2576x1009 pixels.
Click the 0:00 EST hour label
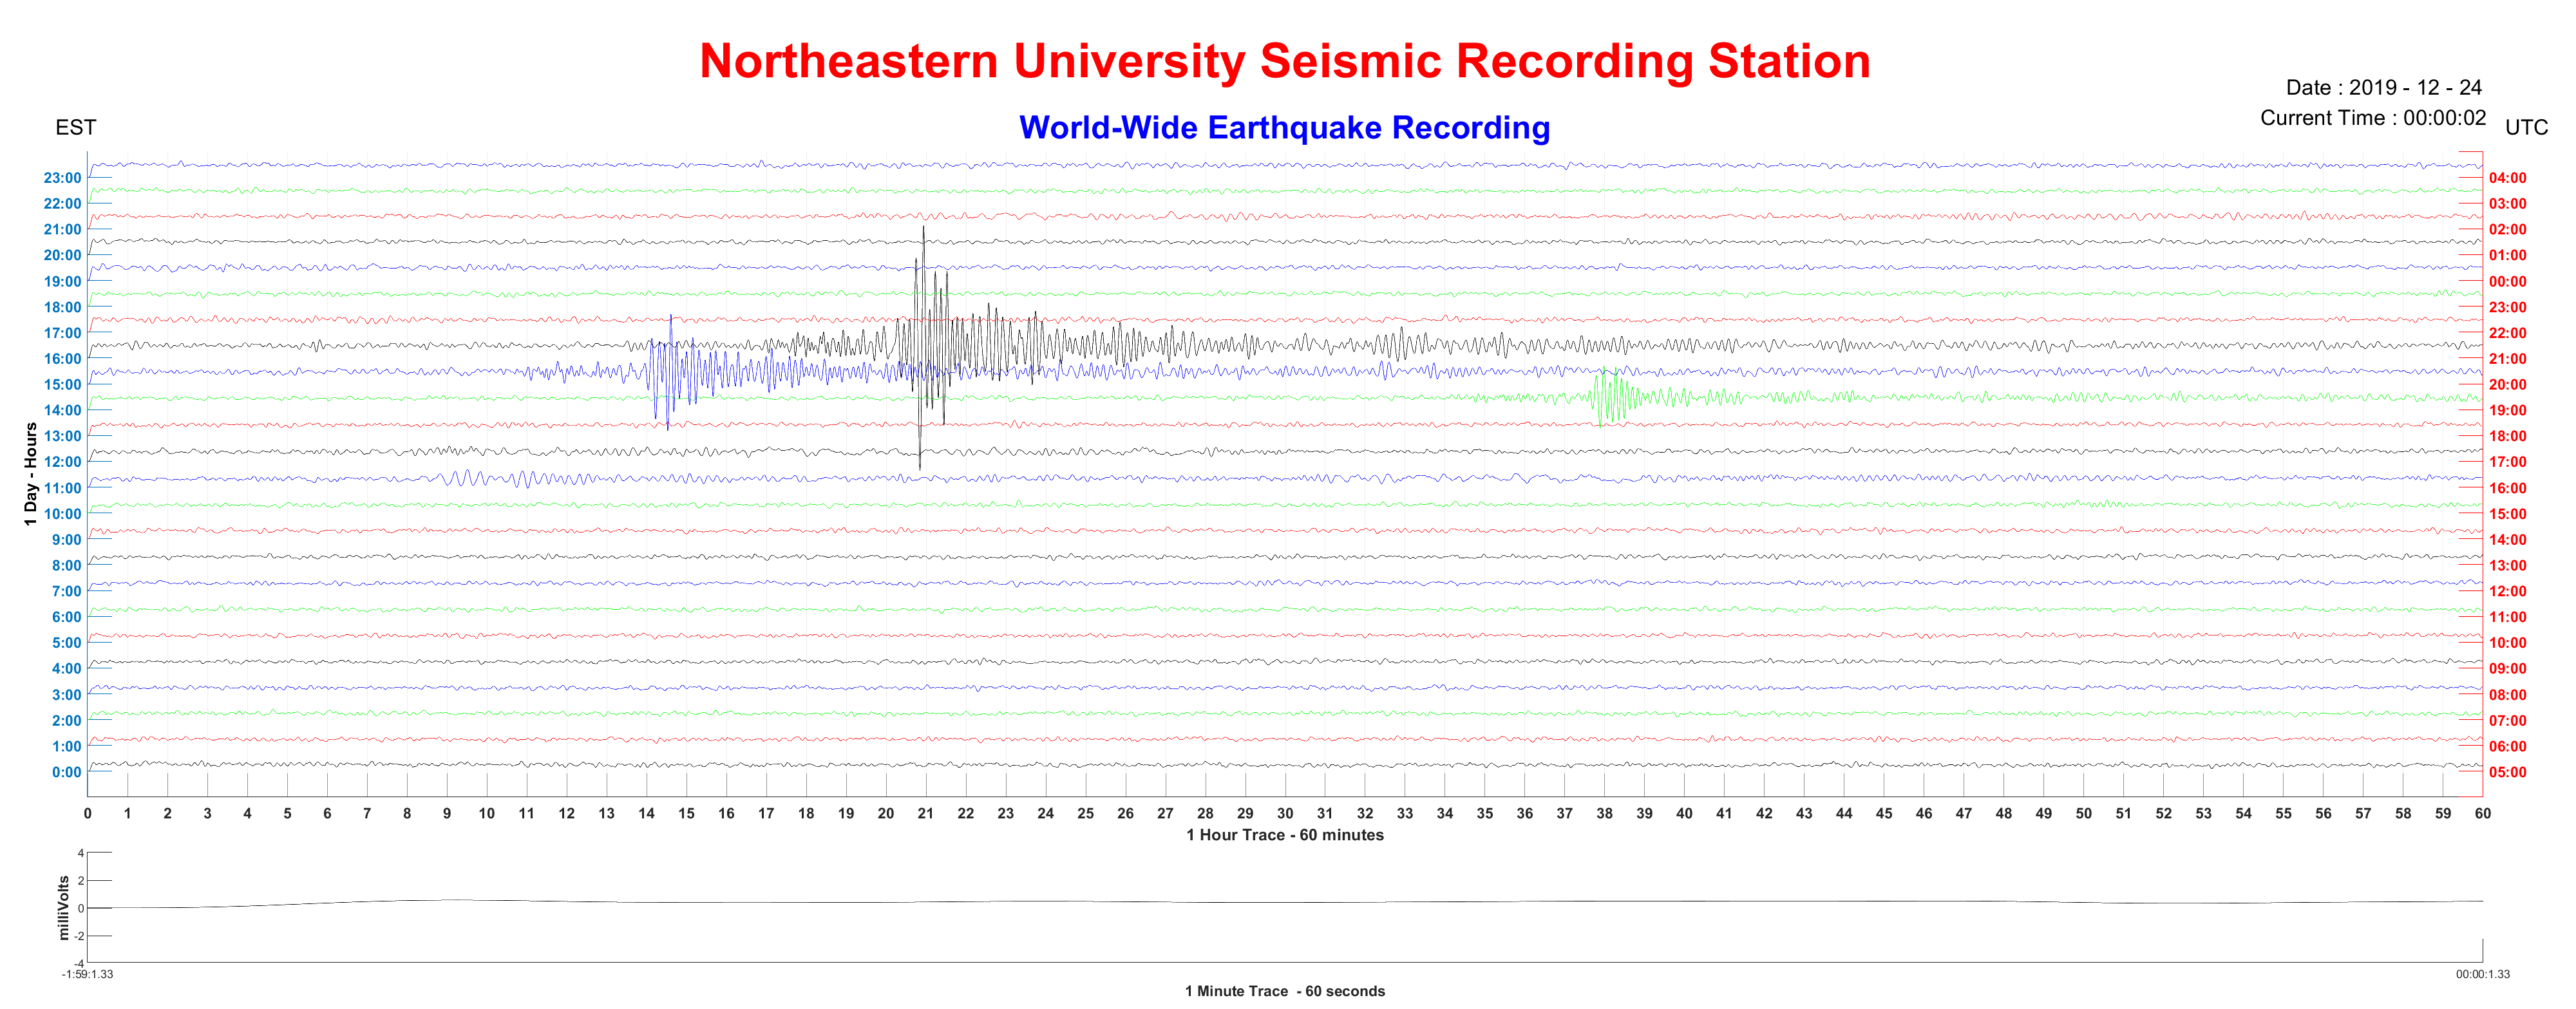66,772
